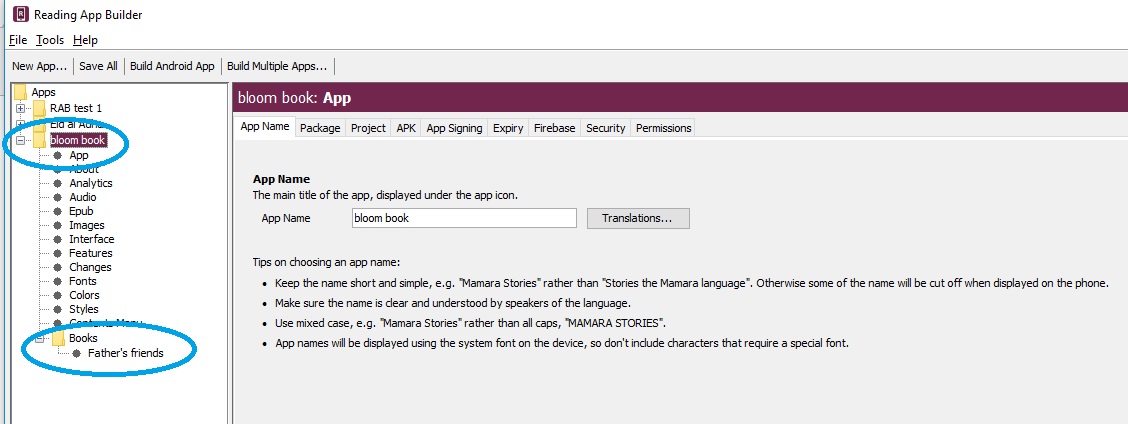Click the Reading App Builder title icon
The width and height of the screenshot is (1128, 424).
tap(20, 15)
